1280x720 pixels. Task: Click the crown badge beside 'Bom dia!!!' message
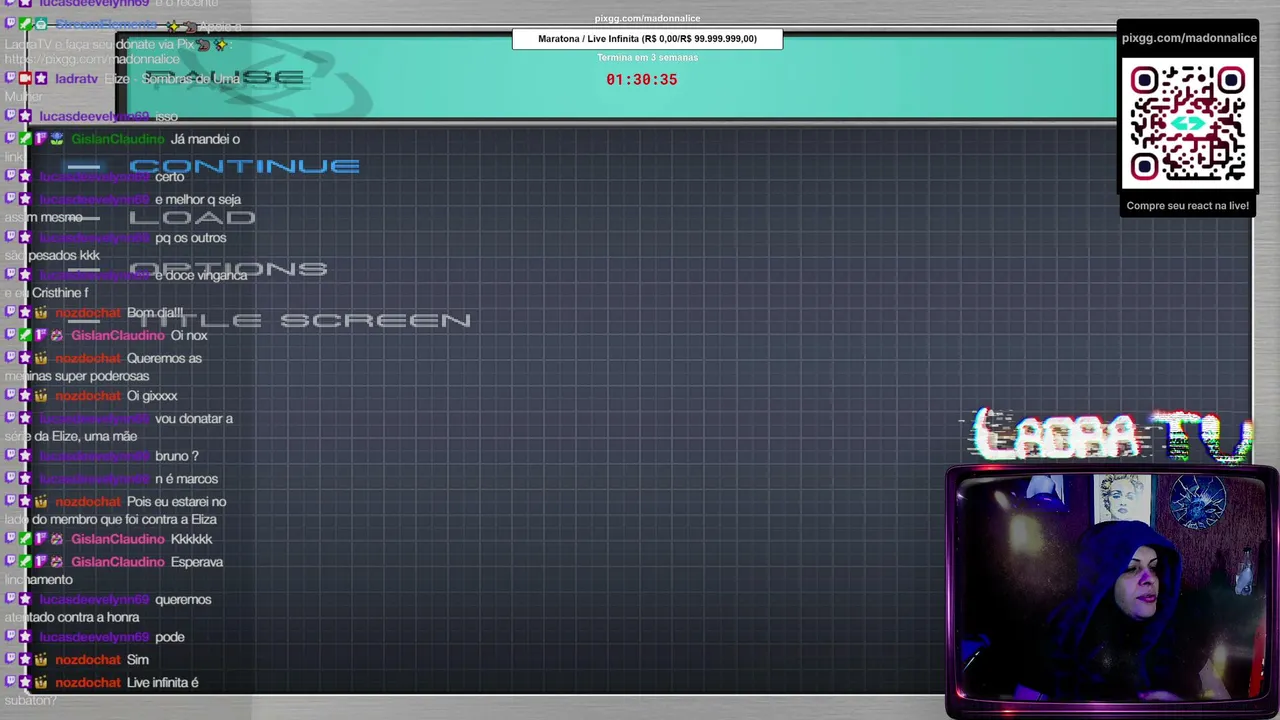(x=41, y=313)
